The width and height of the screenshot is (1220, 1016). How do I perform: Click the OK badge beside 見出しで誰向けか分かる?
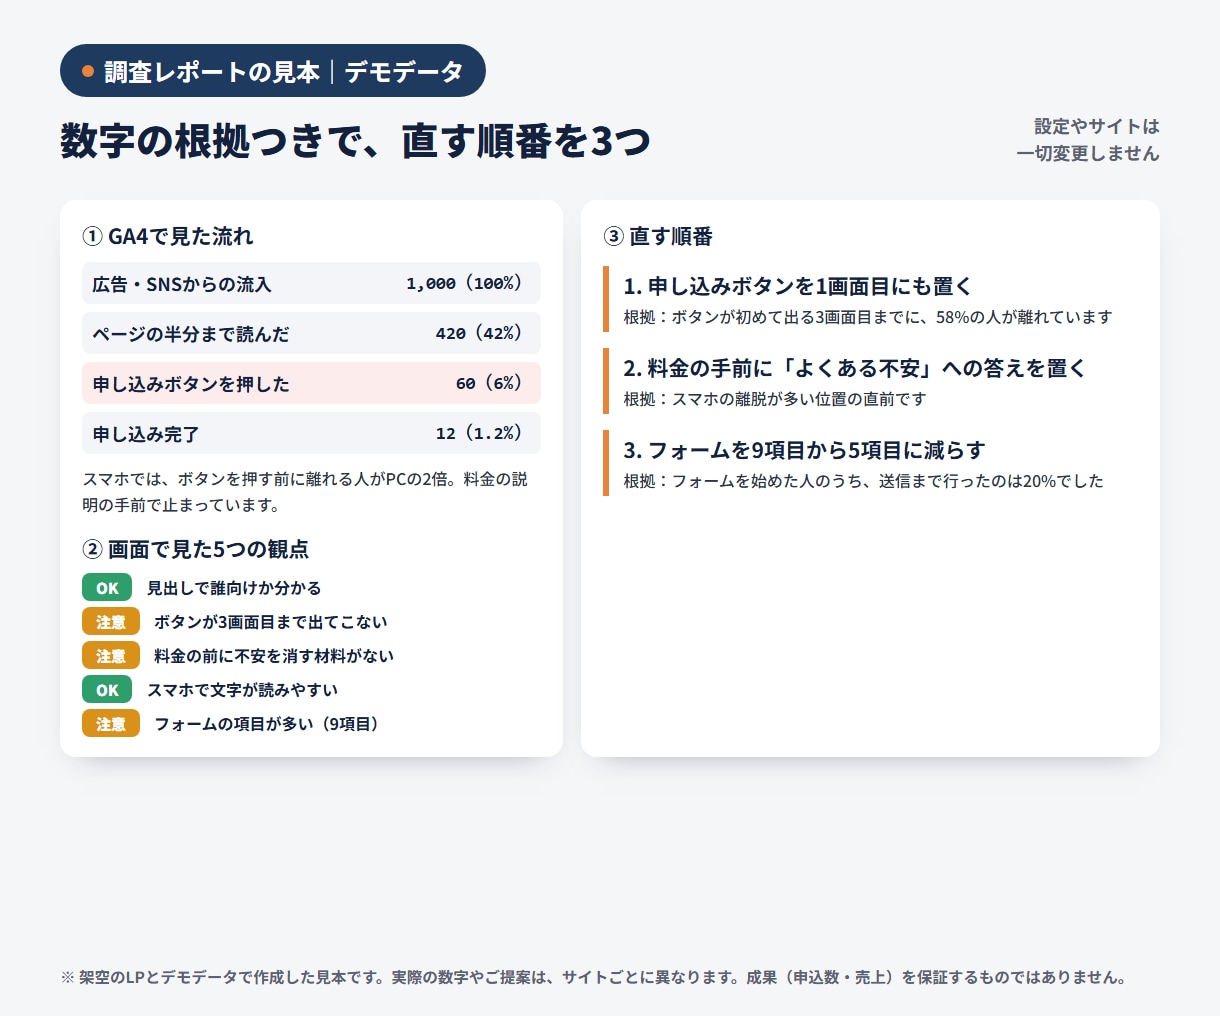(107, 588)
